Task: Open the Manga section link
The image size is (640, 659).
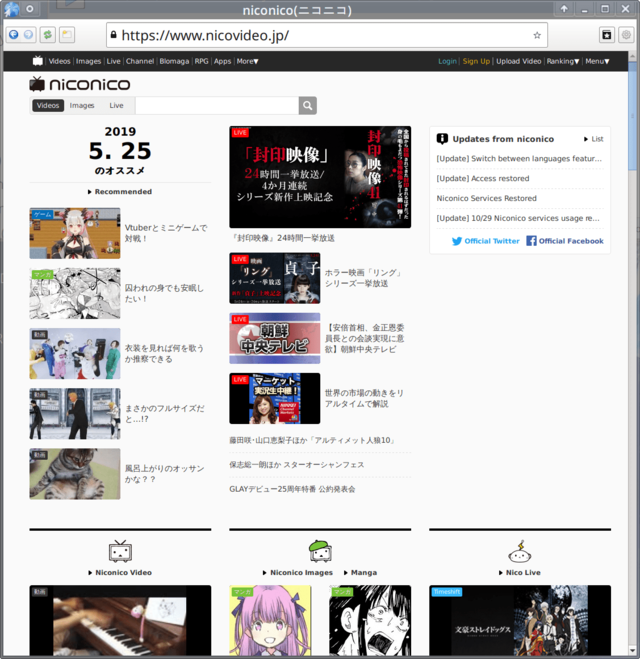Action: point(361,572)
